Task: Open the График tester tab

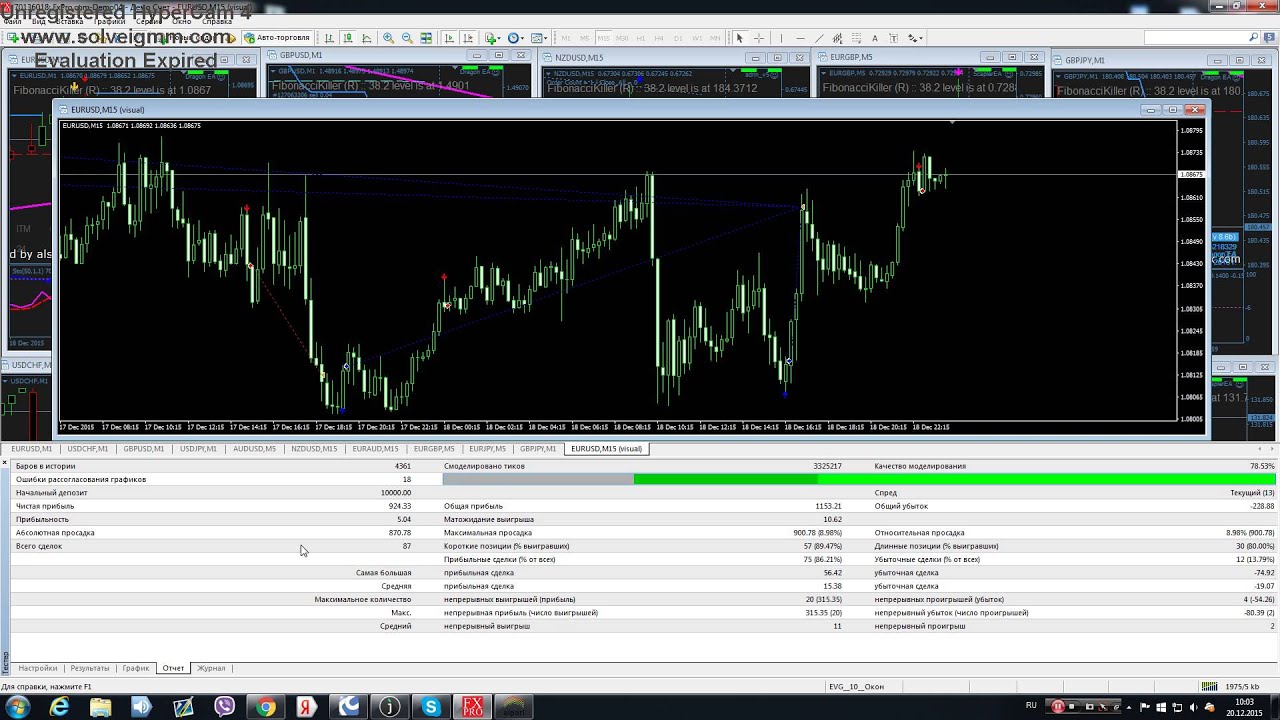Action: point(136,668)
